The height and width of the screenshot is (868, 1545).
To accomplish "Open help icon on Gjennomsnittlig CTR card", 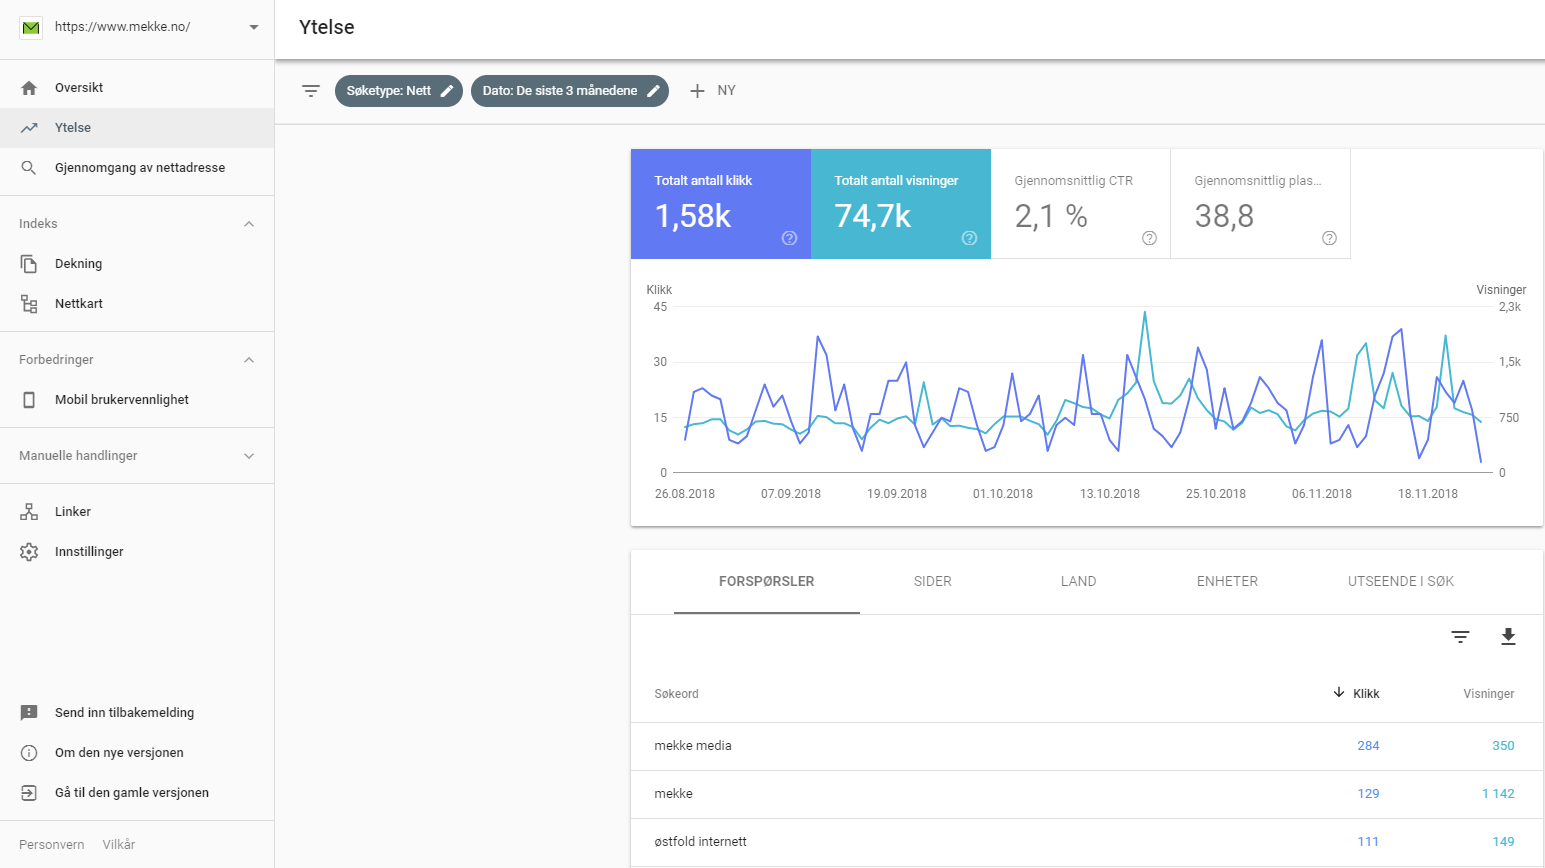I will click(1149, 238).
